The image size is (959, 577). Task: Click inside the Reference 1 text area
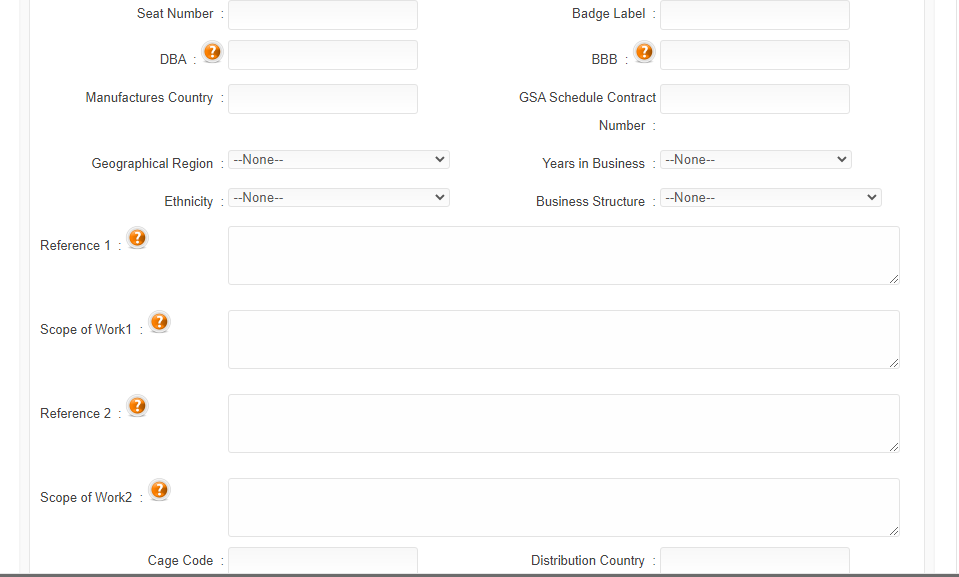[x=564, y=256]
